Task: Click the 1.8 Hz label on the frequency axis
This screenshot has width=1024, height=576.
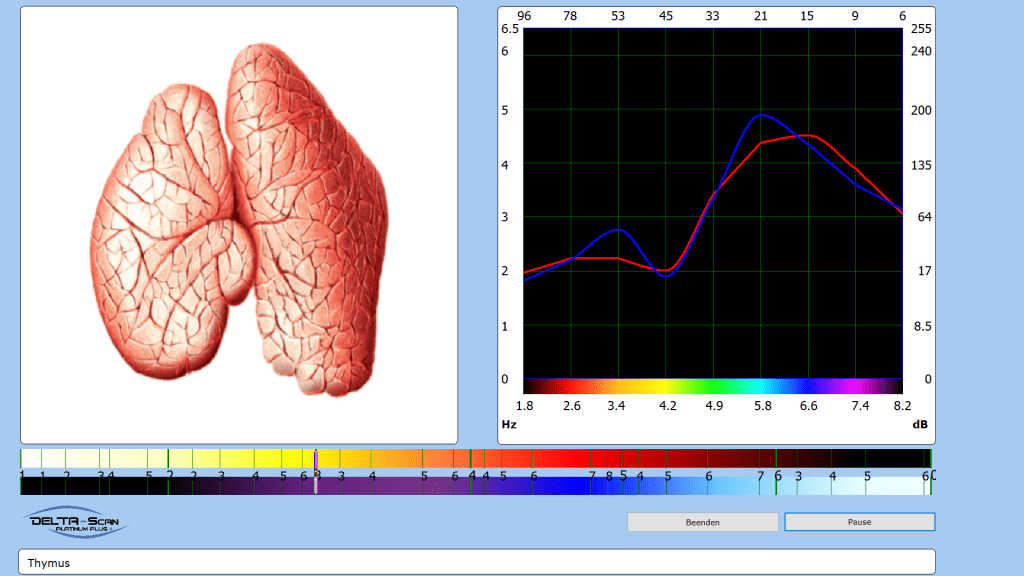Action: 523,406
